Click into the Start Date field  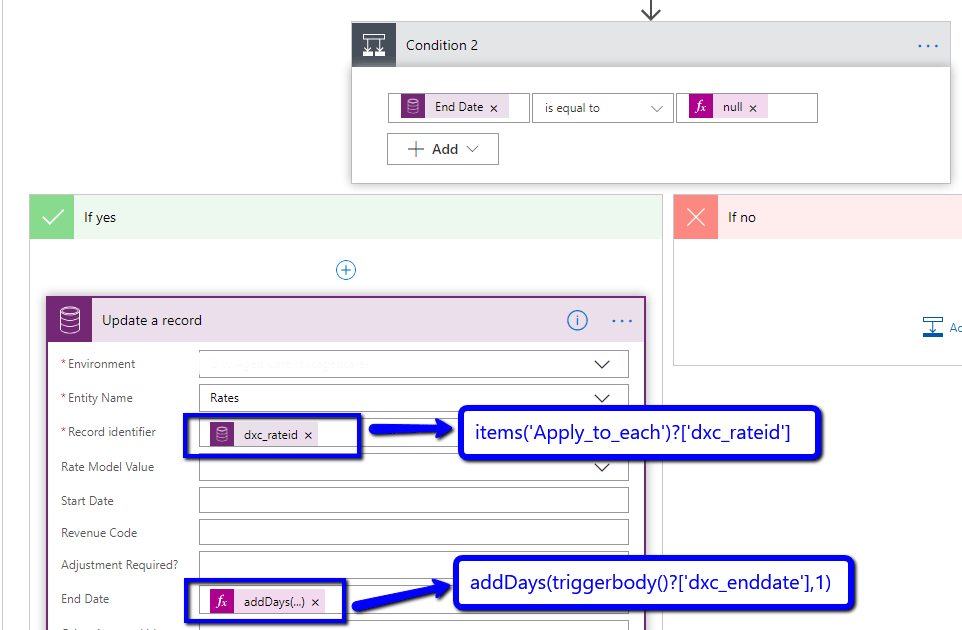pyautogui.click(x=413, y=500)
